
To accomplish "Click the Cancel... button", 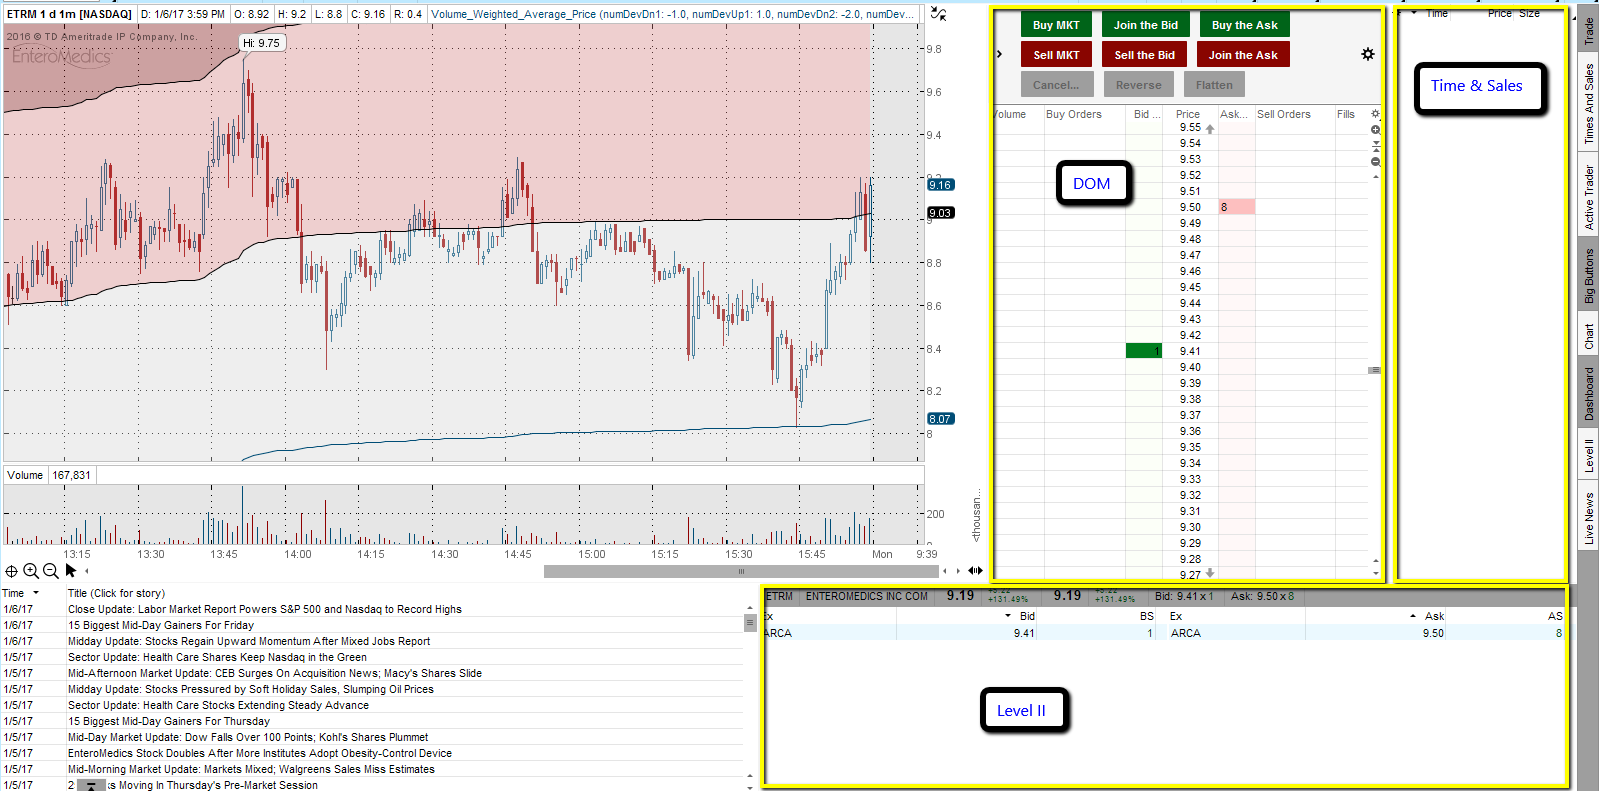I will [1056, 85].
